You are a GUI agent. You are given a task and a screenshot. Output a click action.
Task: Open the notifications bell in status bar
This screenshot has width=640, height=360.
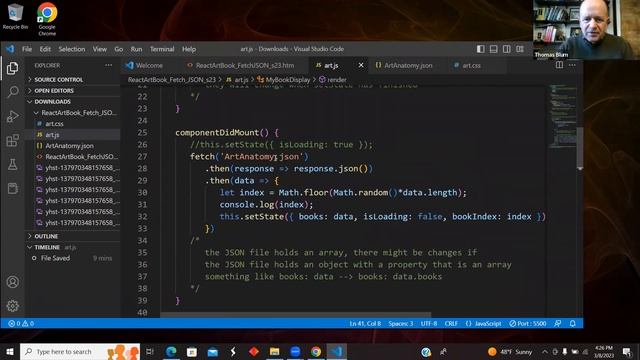[573, 324]
